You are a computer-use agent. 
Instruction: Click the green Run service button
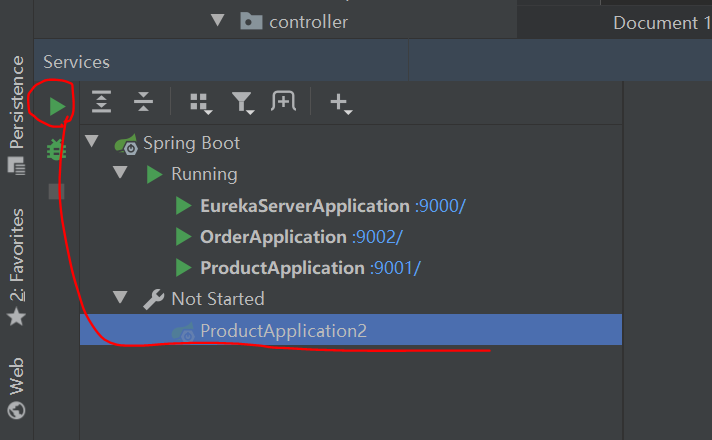[x=57, y=105]
